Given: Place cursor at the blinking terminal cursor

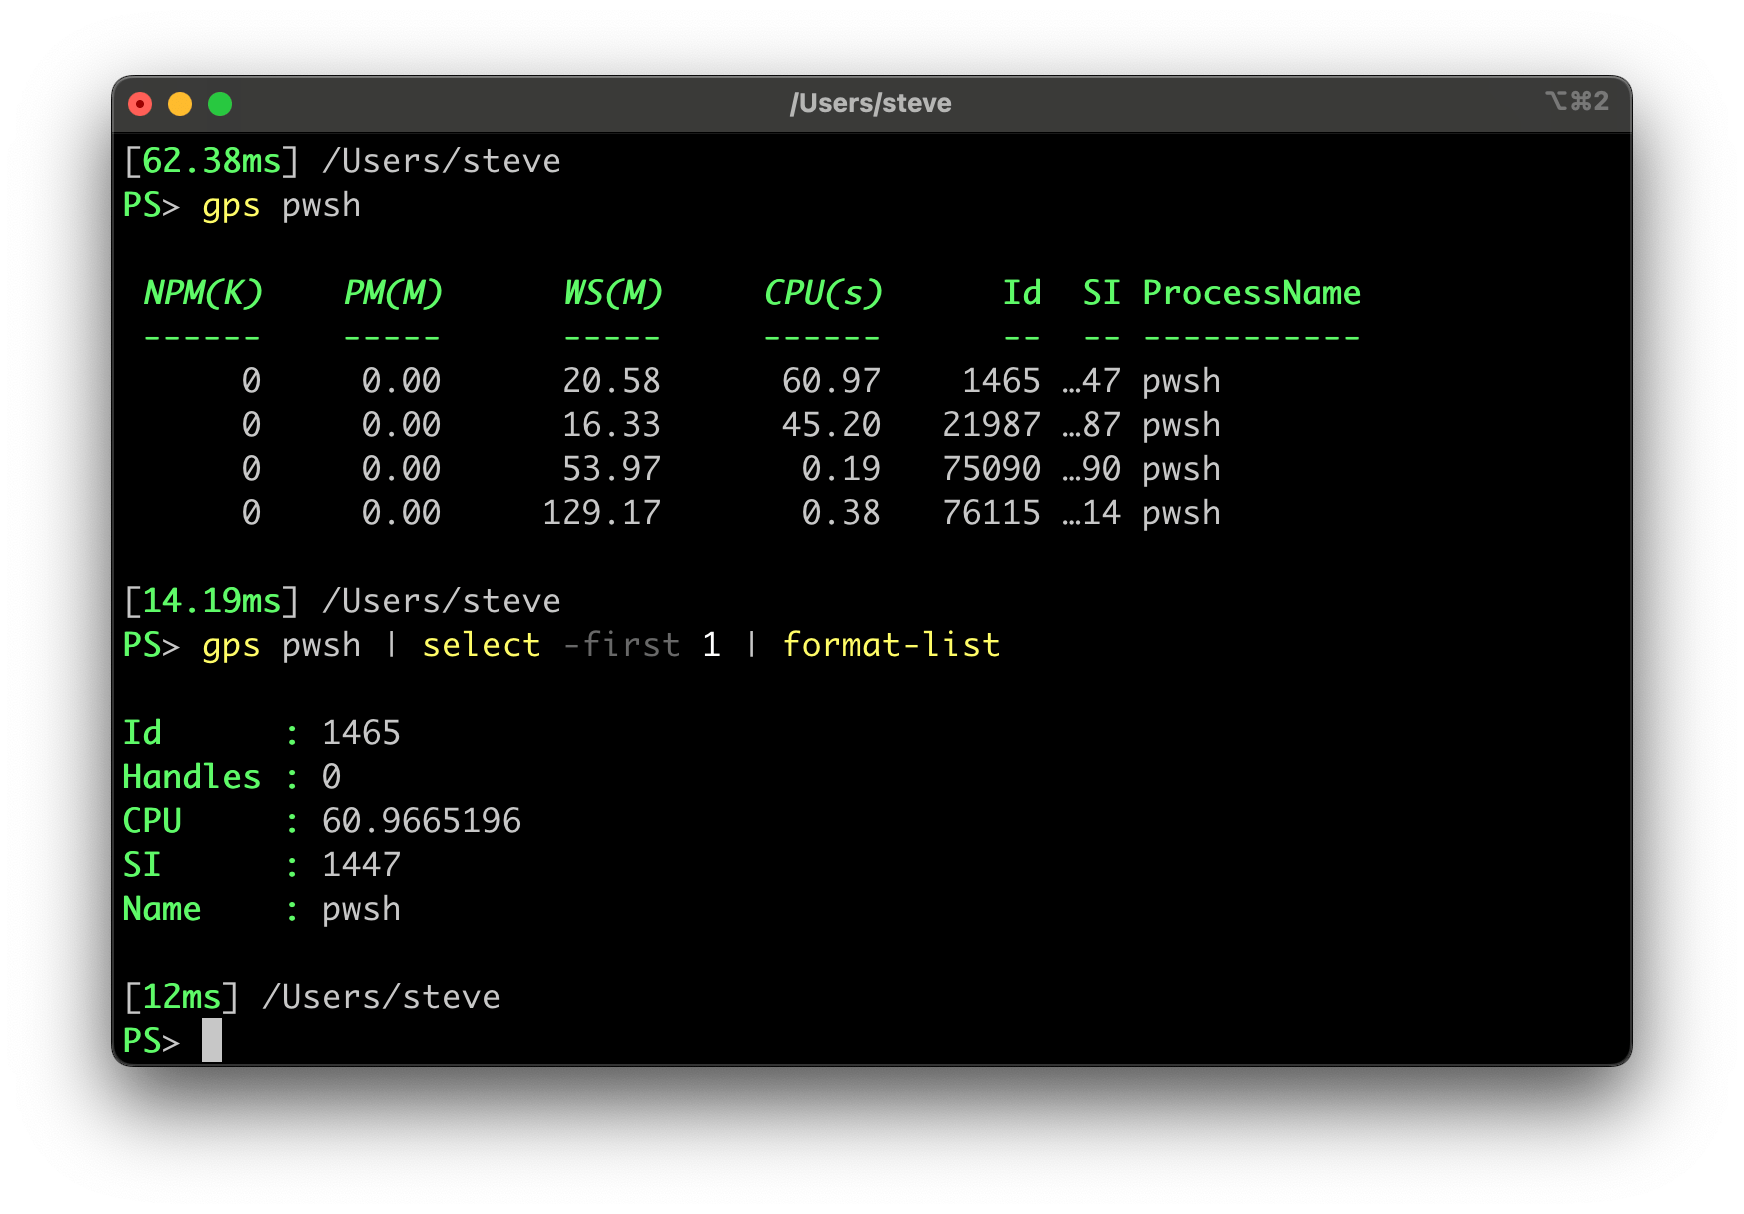Looking at the screenshot, I should [x=213, y=1039].
